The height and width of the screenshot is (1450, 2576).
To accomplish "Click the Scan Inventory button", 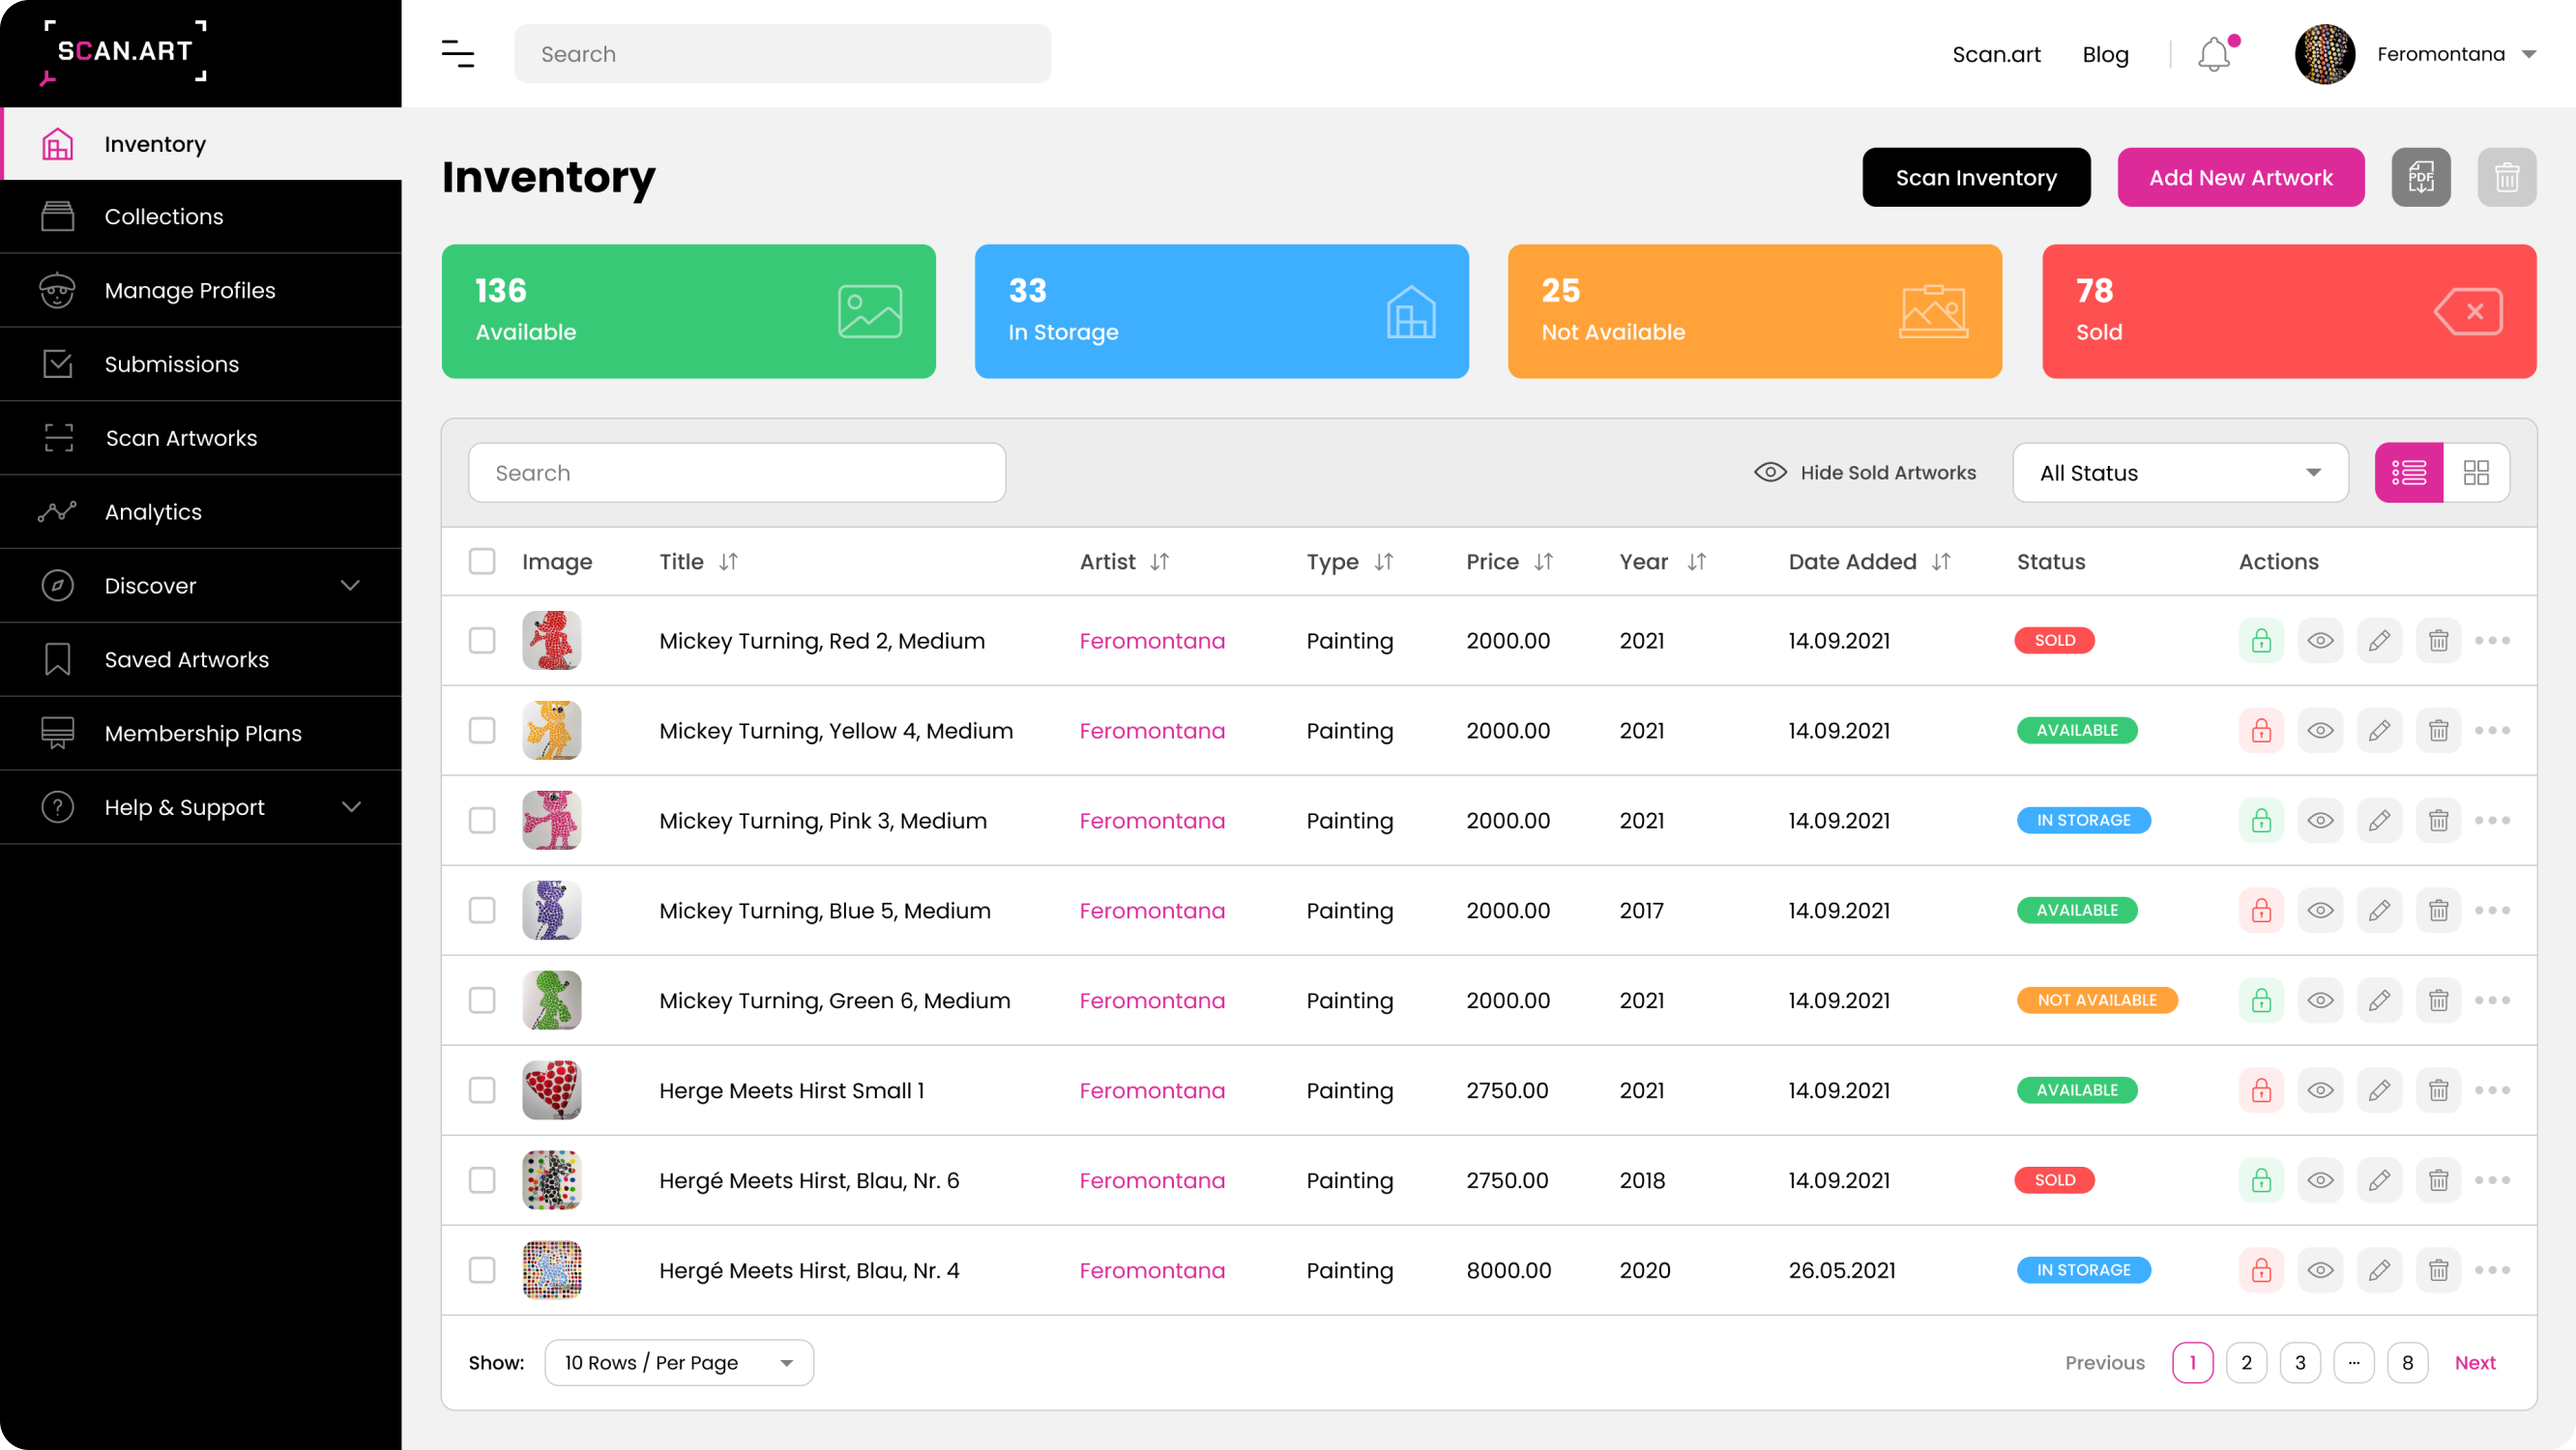I will pyautogui.click(x=1975, y=177).
